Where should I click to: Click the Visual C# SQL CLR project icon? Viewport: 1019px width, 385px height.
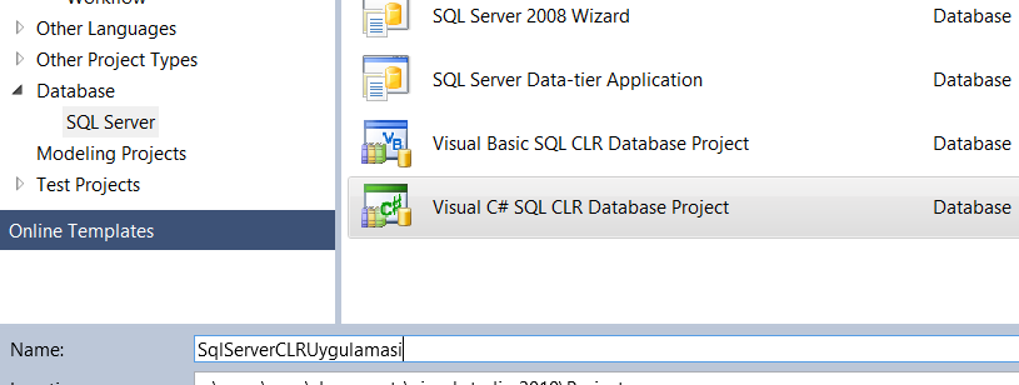[387, 207]
